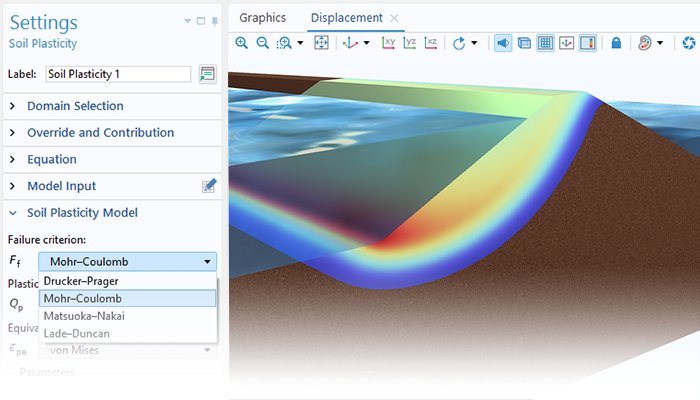The width and height of the screenshot is (700, 400).
Task: Open the default view dropdown arrow
Action: point(367,43)
